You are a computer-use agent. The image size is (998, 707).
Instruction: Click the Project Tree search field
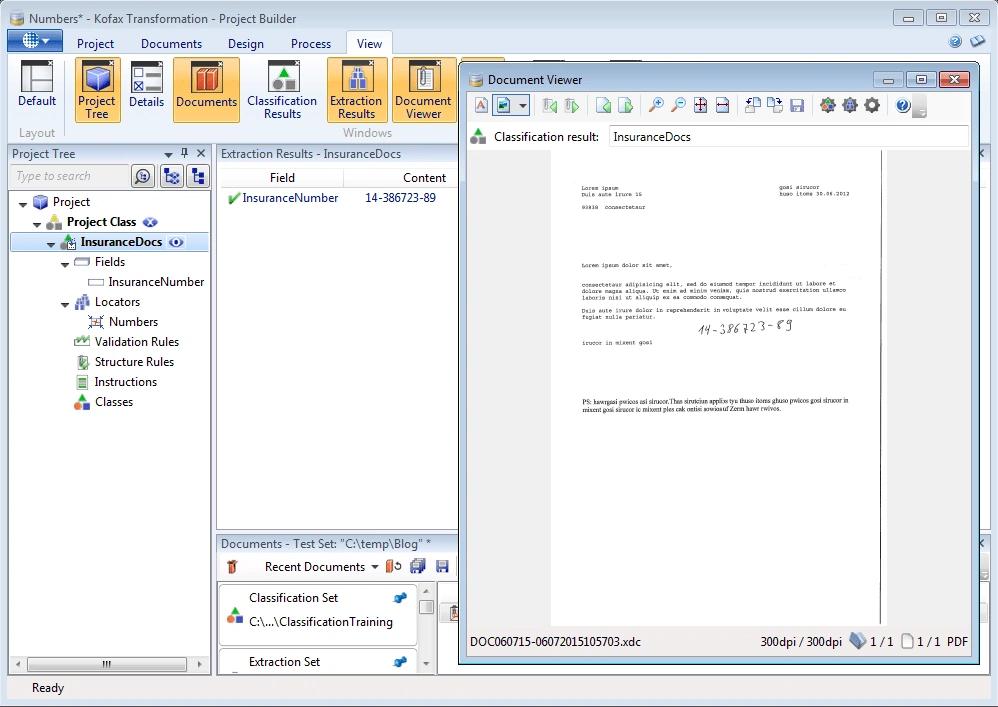[x=70, y=176]
